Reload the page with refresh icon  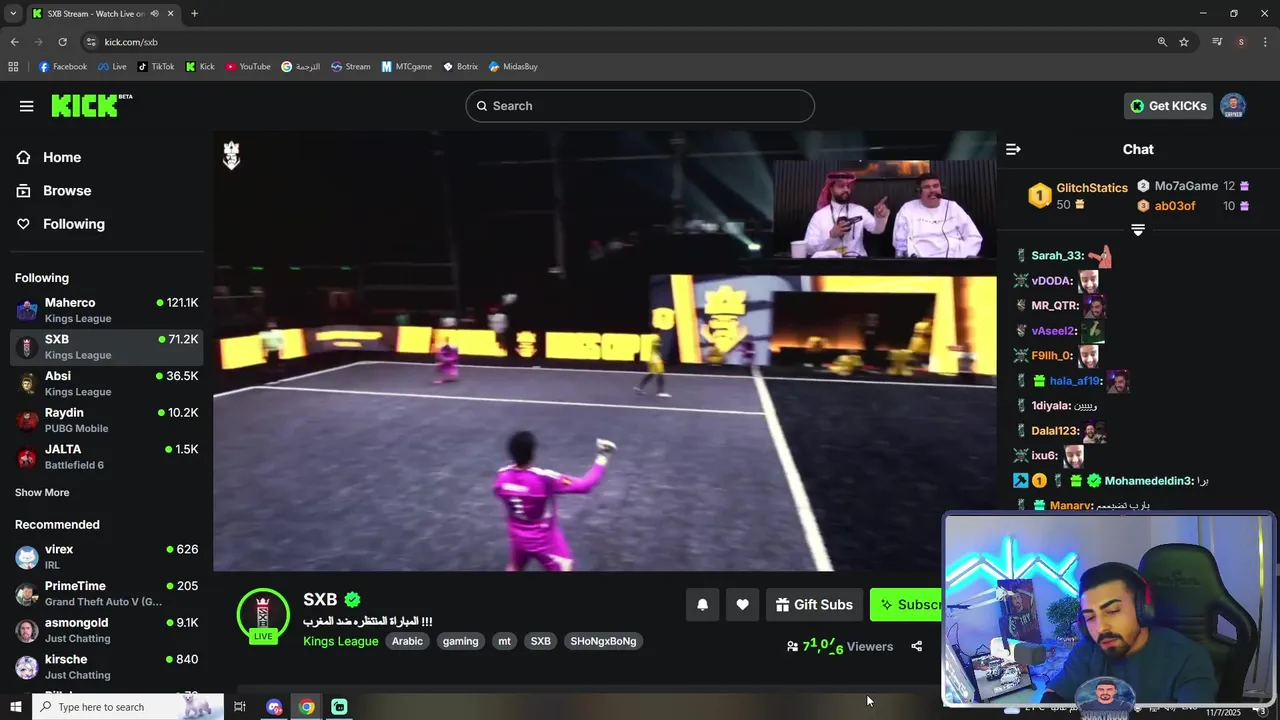62,42
